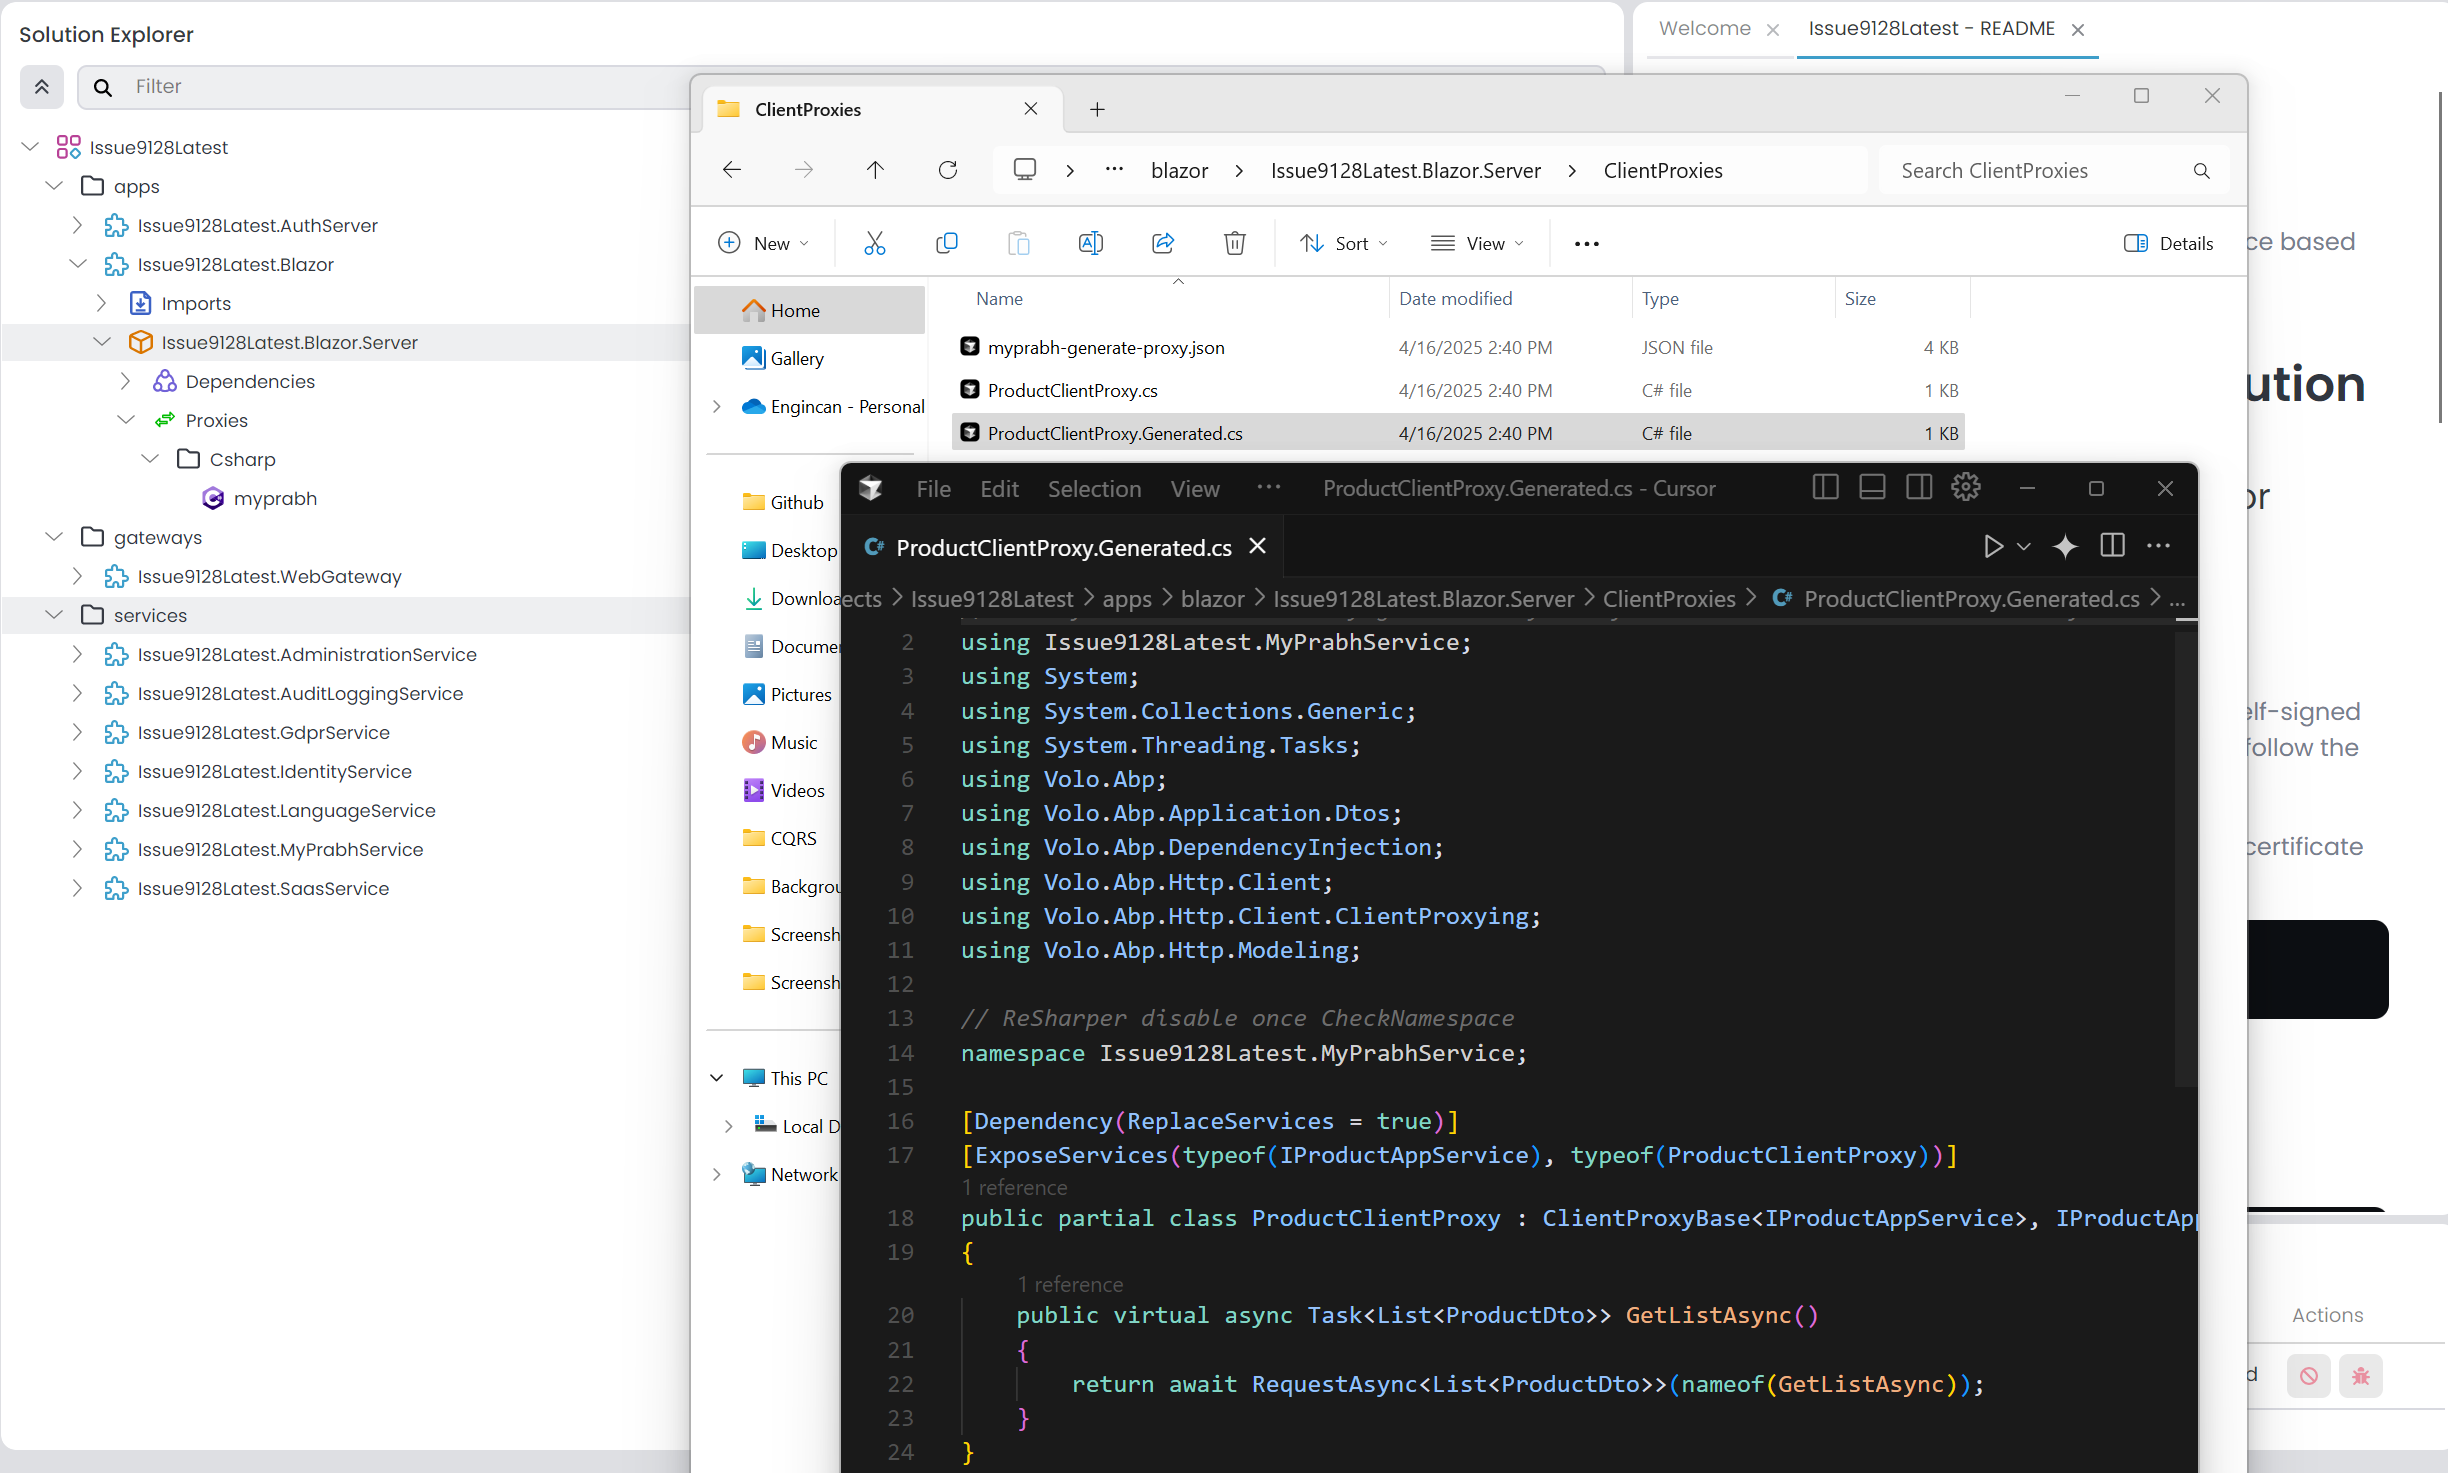Click the Cut scissors icon in File Explorer

(x=875, y=243)
